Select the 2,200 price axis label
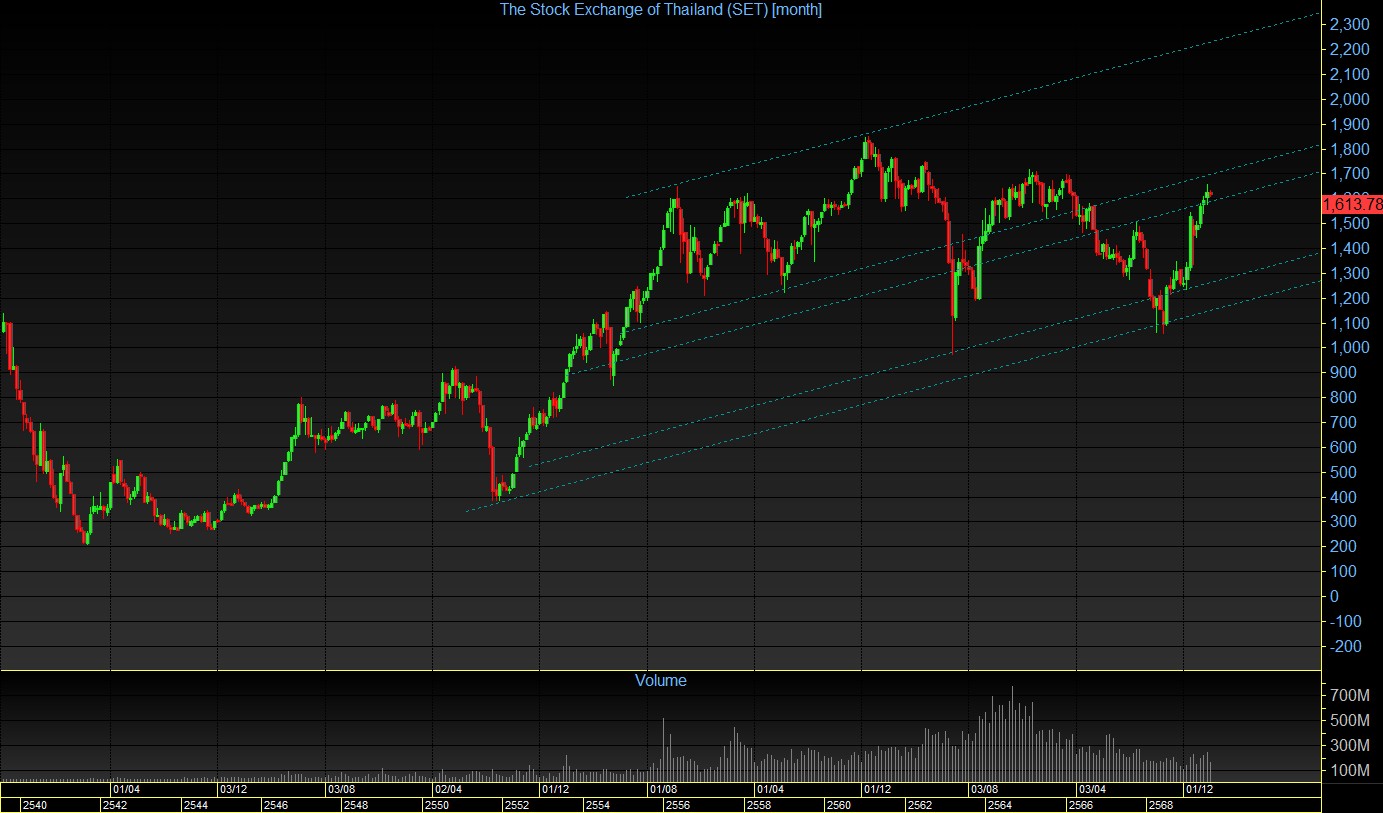The image size is (1383, 813). (x=1349, y=49)
